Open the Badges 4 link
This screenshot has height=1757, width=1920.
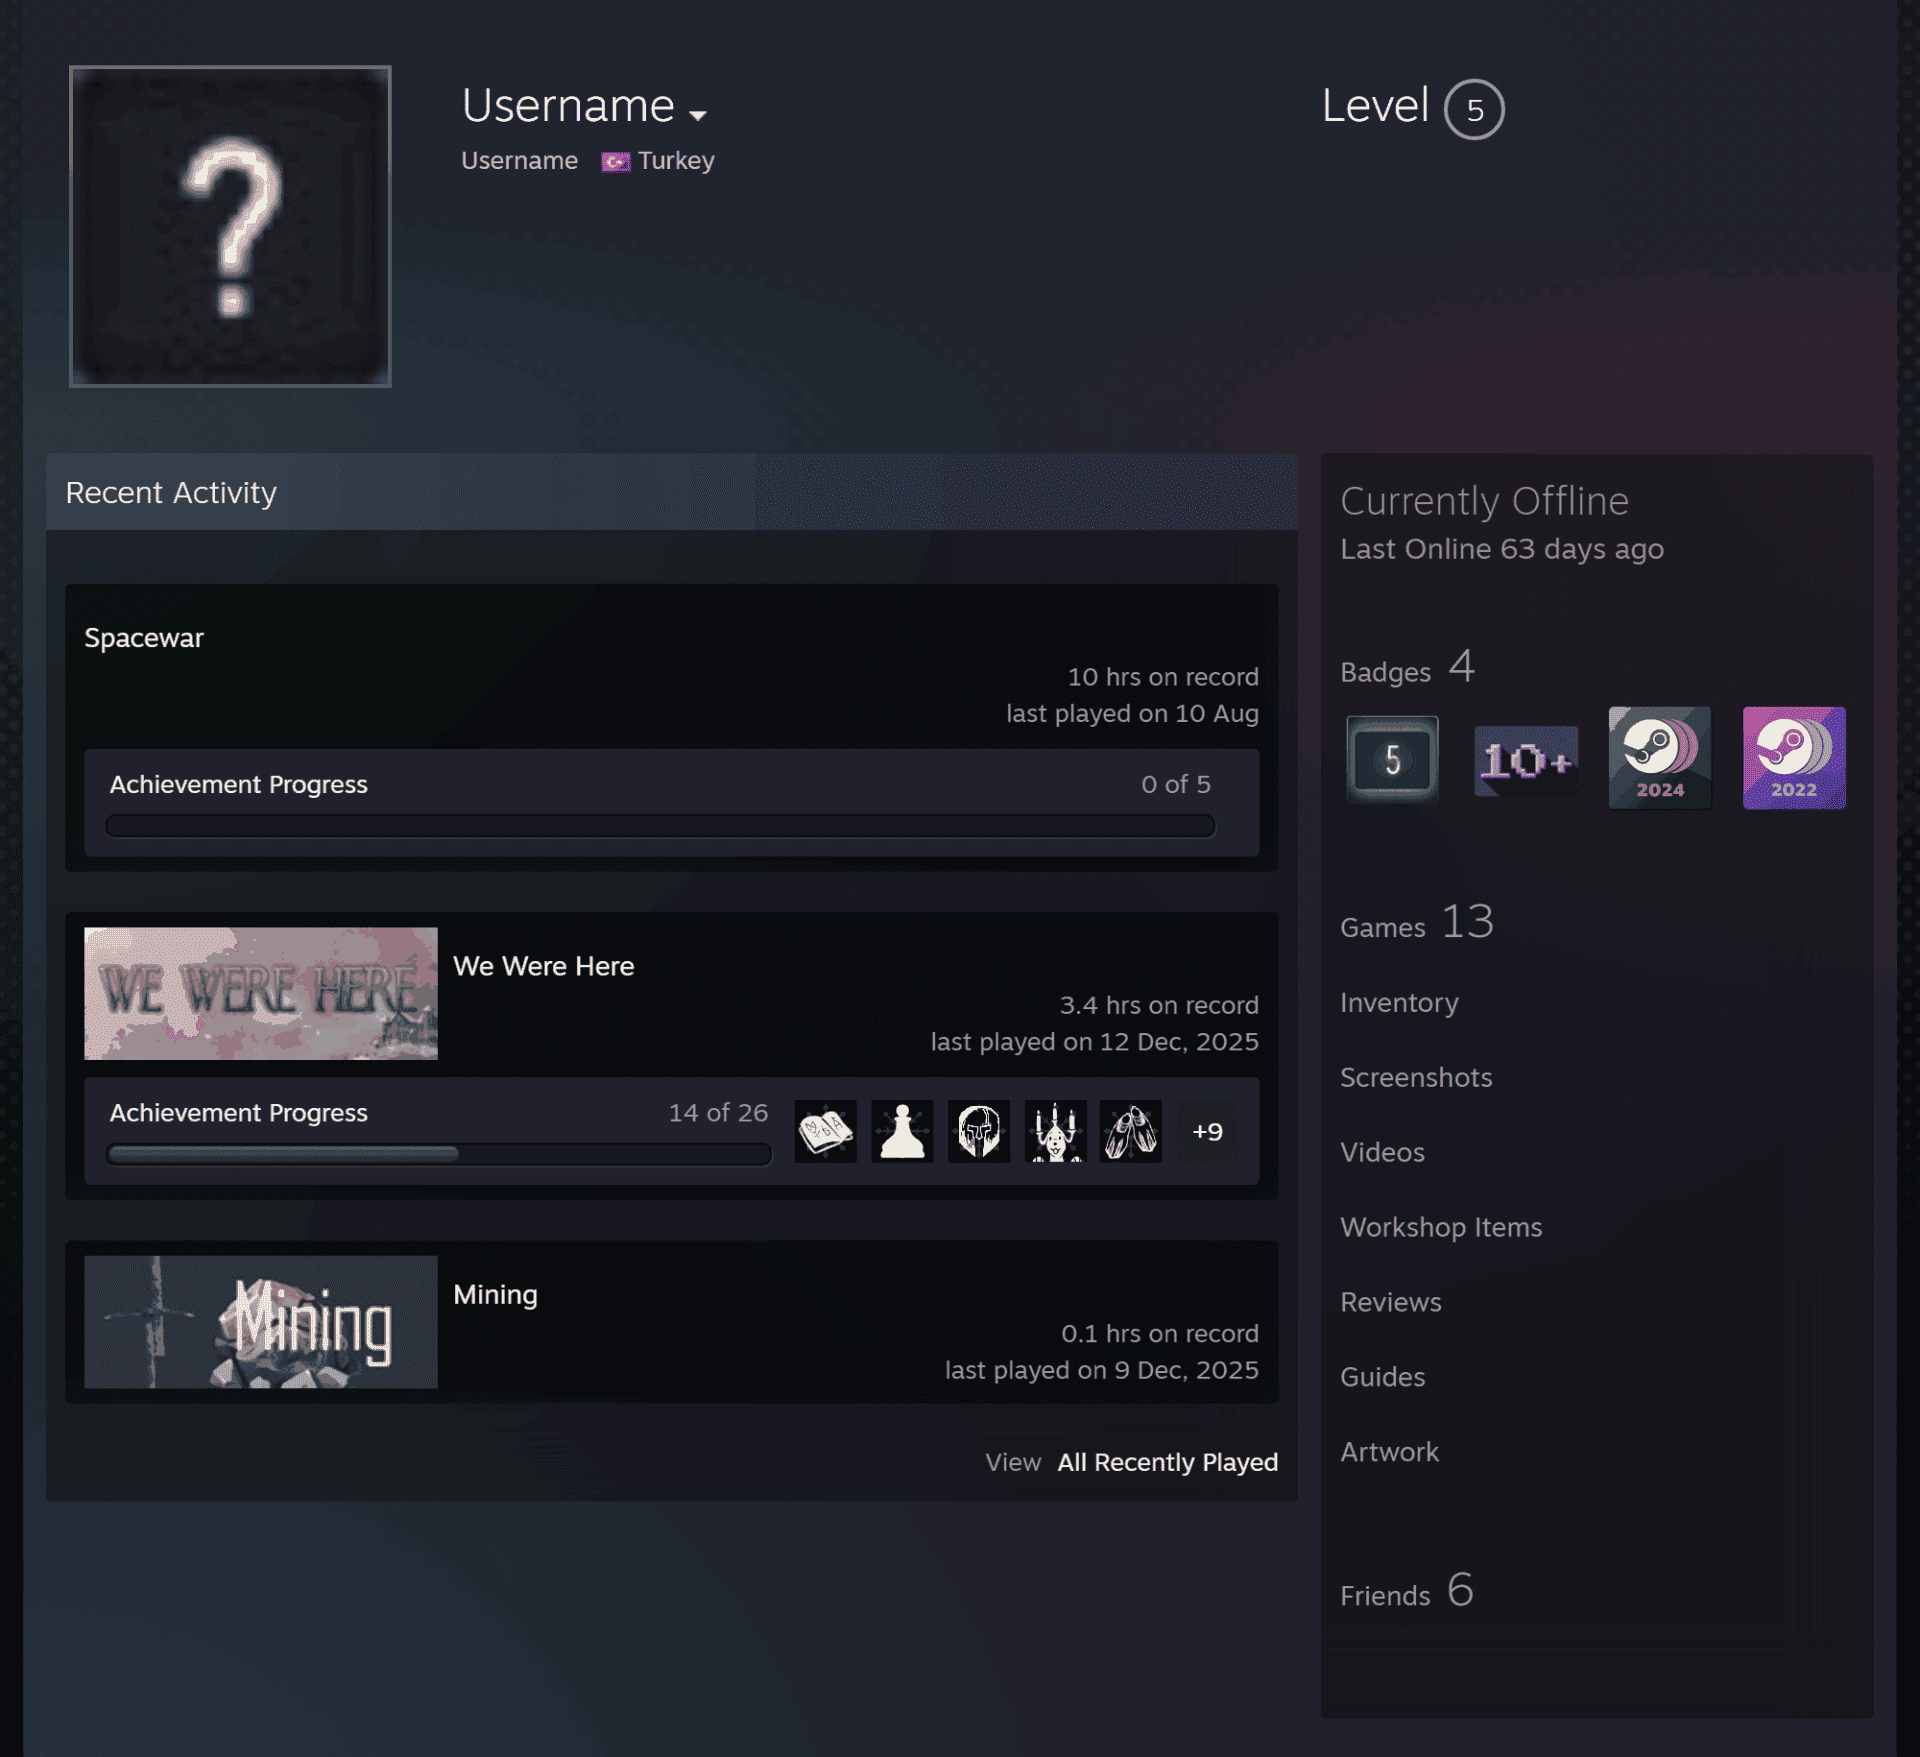coord(1407,668)
